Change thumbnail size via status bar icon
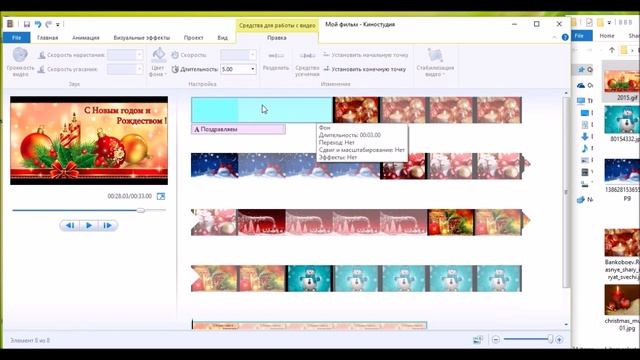640x360 pixels. [x=478, y=340]
